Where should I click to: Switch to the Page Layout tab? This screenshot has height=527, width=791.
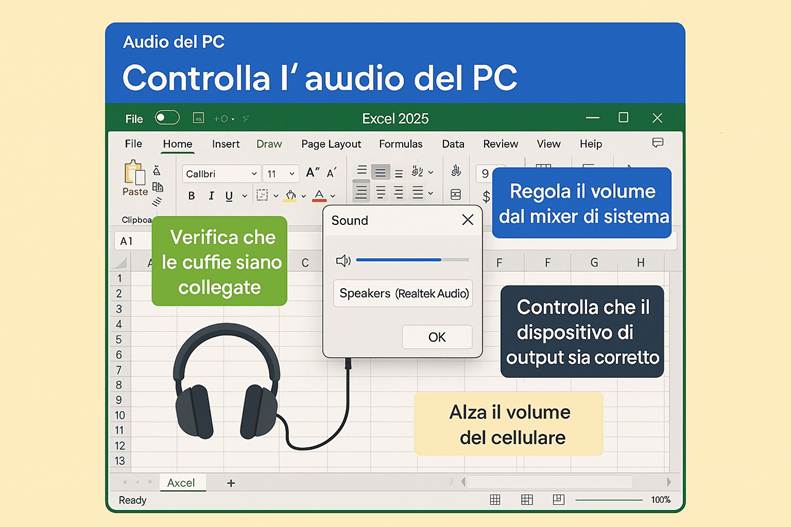(331, 144)
